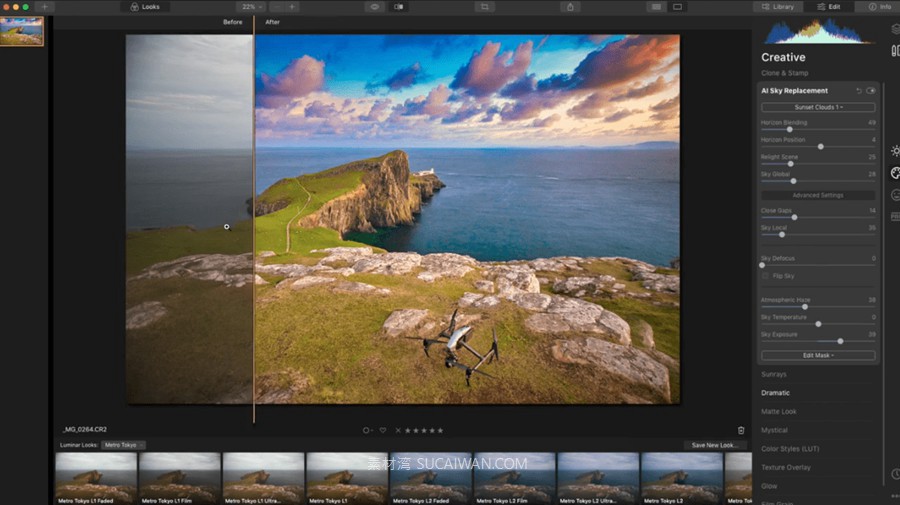
Task: Open the Essentials sun icon tab
Action: [x=895, y=151]
